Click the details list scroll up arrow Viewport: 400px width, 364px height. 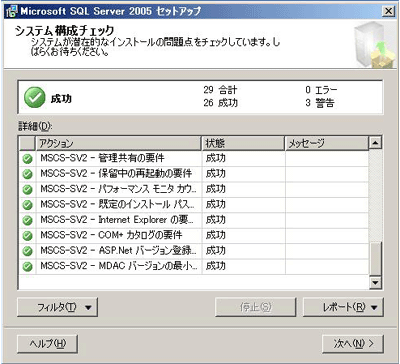pos(376,143)
